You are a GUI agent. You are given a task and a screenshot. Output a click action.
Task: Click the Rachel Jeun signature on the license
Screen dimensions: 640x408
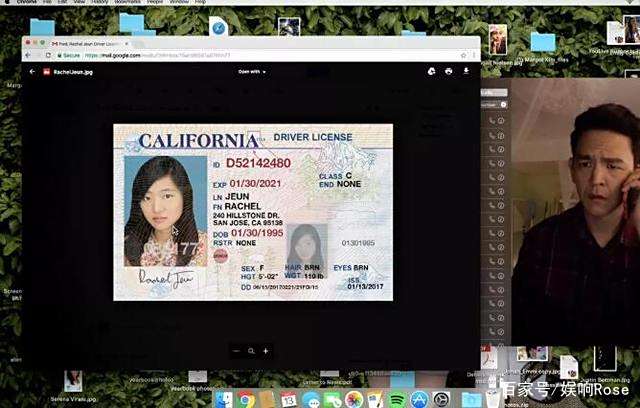click(165, 279)
